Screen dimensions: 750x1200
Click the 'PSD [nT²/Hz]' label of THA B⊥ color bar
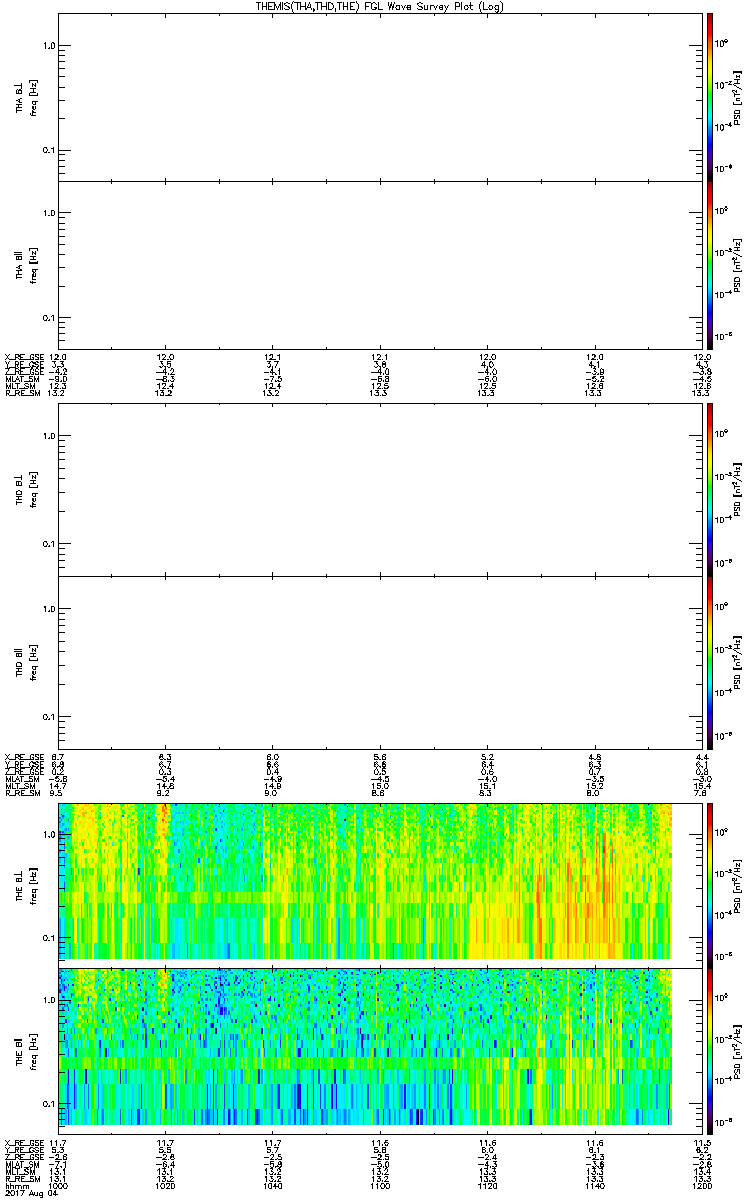736,97
